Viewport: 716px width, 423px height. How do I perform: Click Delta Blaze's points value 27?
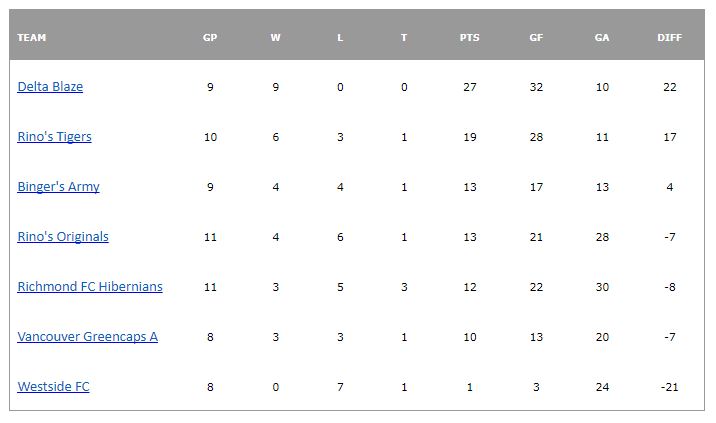pyautogui.click(x=470, y=87)
